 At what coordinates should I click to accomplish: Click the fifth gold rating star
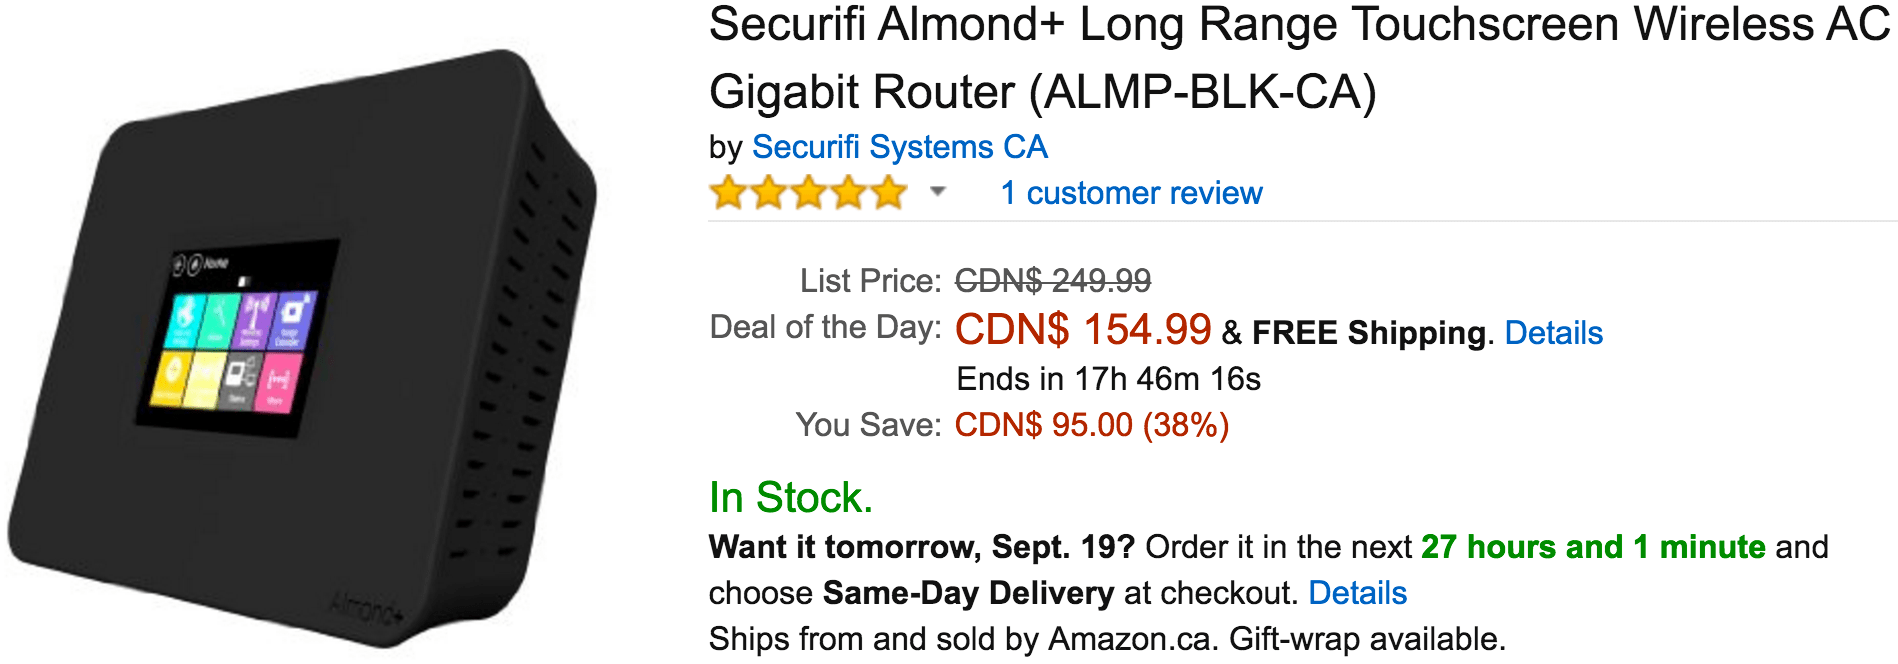tap(888, 192)
